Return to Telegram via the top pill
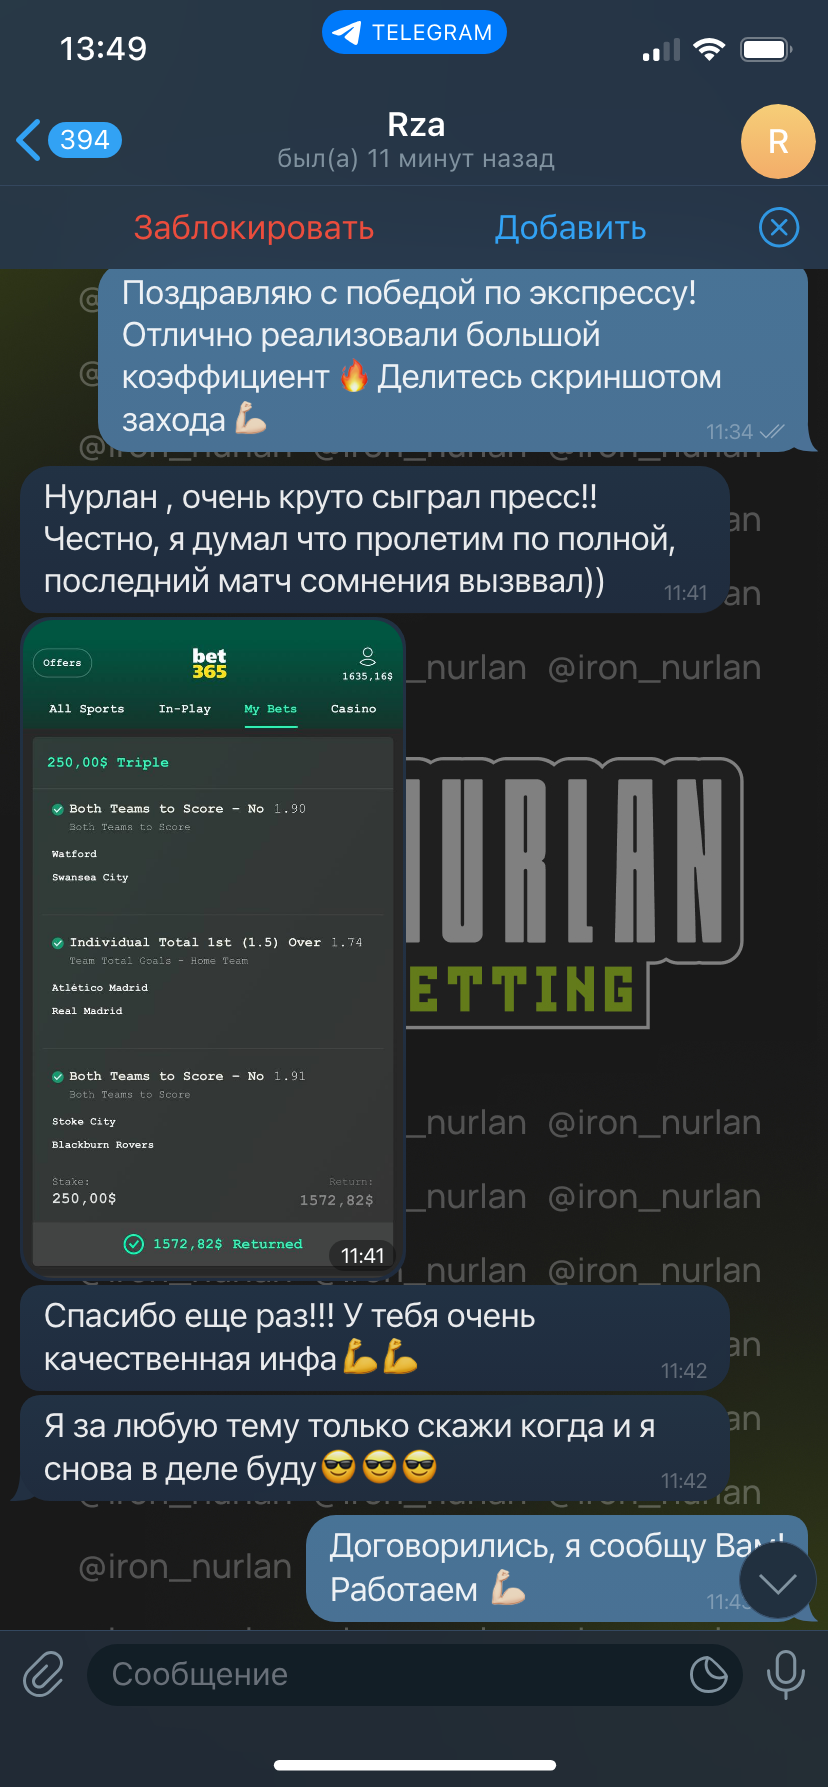 point(414,32)
